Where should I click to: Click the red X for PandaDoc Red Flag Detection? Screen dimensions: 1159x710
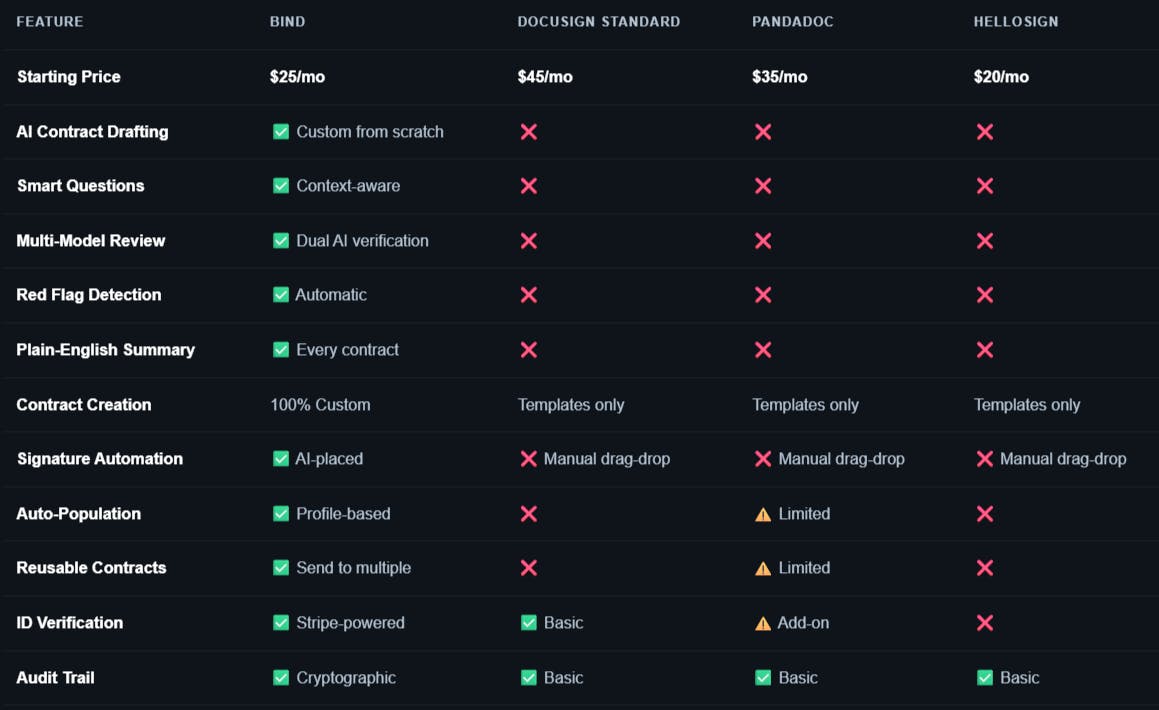(x=763, y=295)
